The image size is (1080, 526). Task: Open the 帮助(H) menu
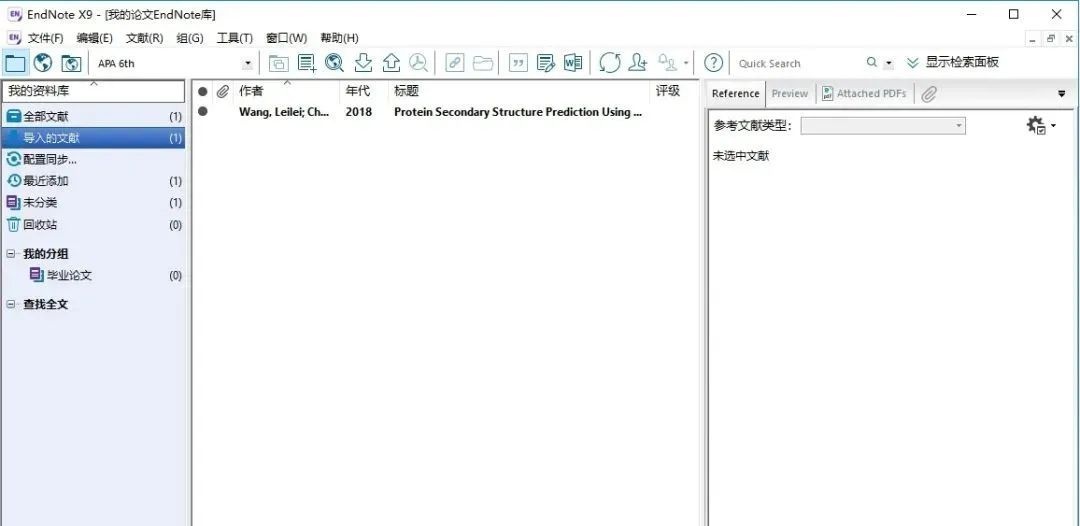tap(340, 38)
